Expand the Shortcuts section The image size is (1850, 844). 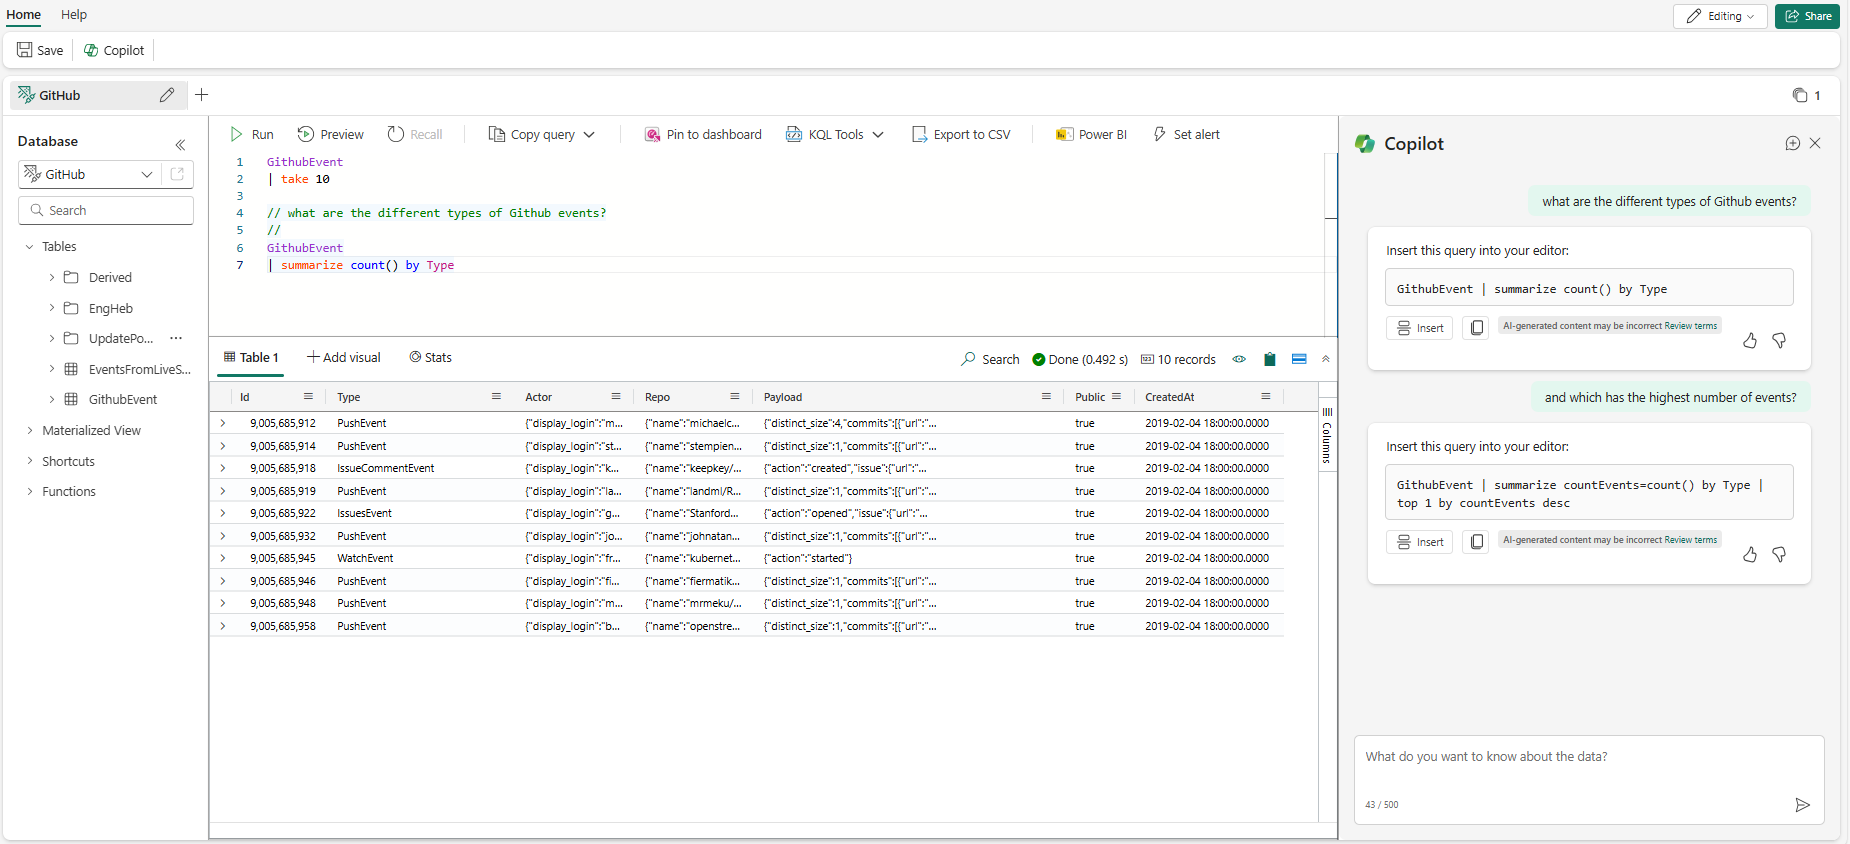click(29, 461)
